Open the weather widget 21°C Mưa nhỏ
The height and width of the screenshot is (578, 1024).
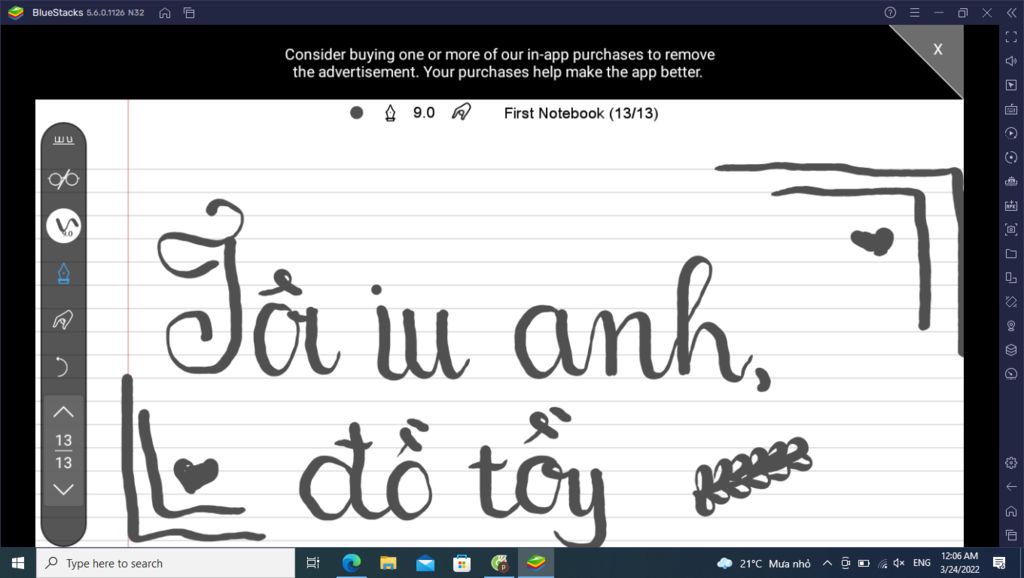[763, 563]
